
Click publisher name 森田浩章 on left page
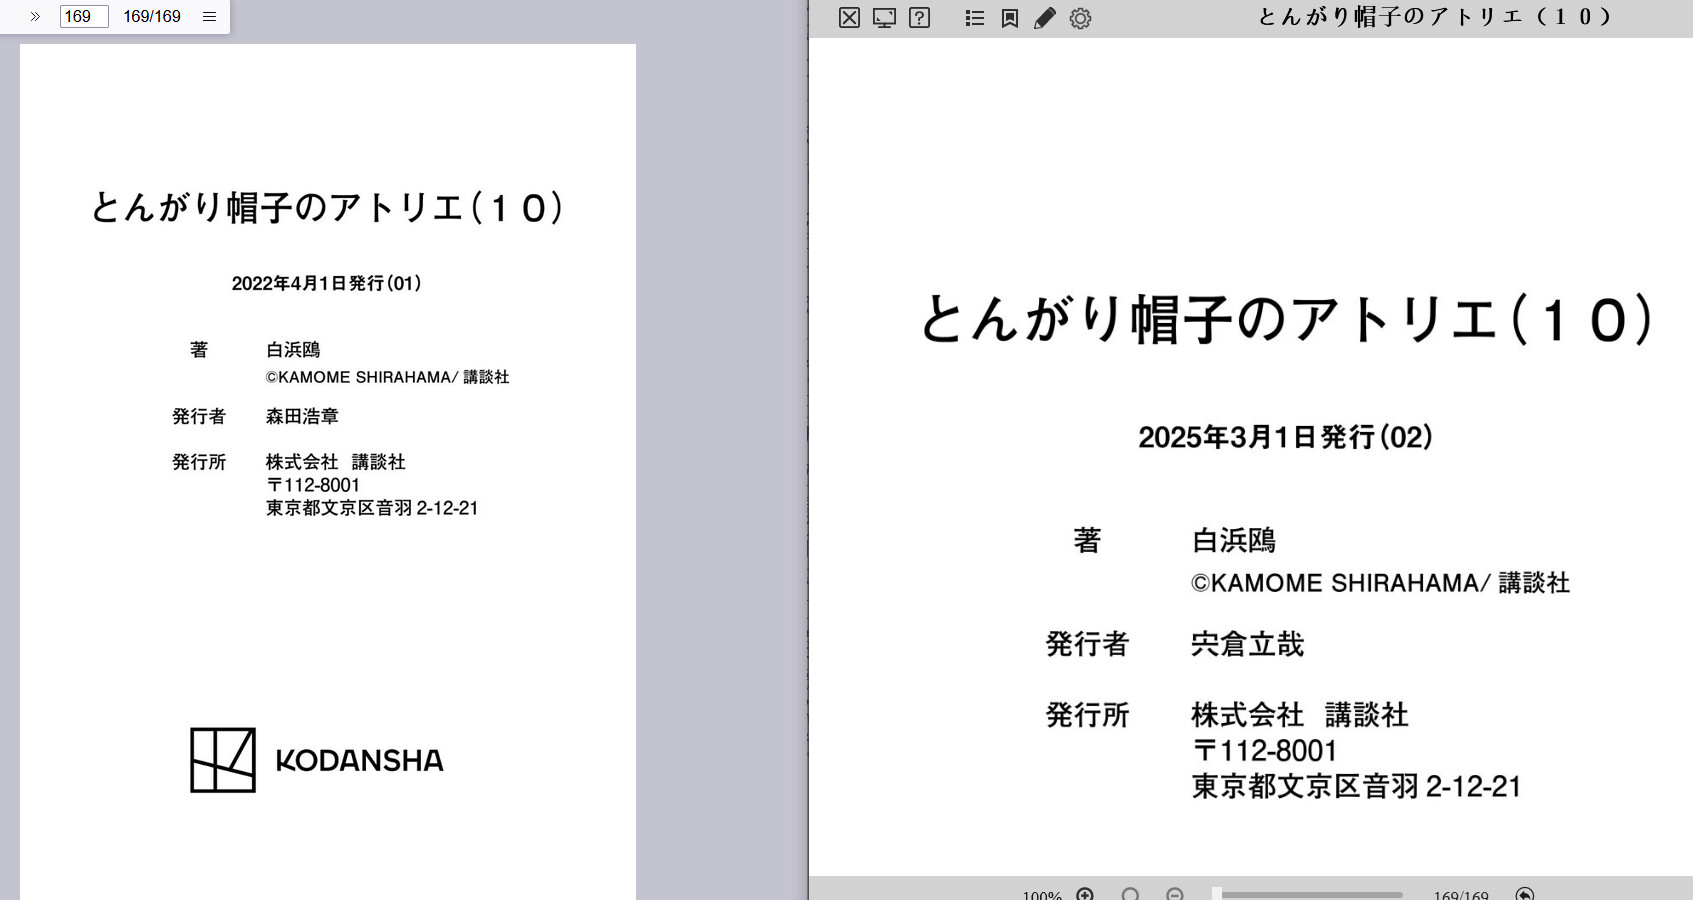pyautogui.click(x=302, y=416)
